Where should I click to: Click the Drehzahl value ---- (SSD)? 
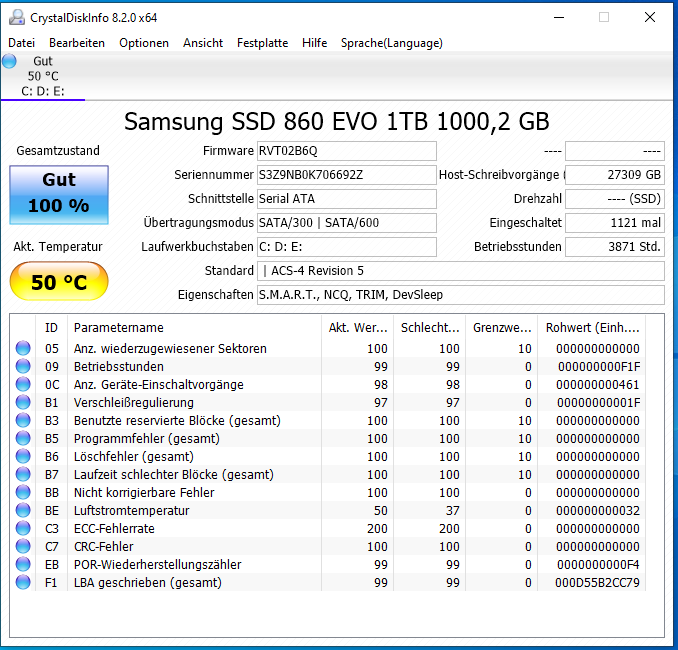click(615, 199)
